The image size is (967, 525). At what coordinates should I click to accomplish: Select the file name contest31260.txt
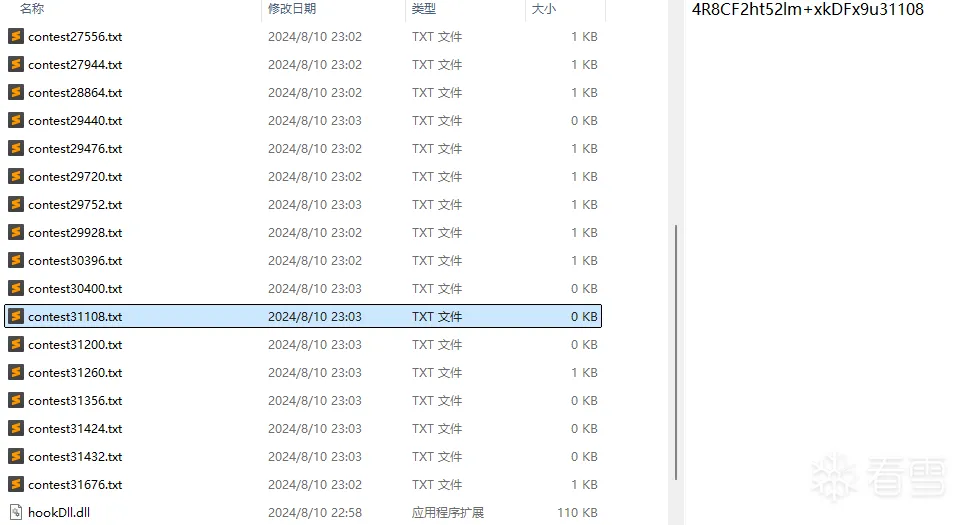[x=75, y=373]
